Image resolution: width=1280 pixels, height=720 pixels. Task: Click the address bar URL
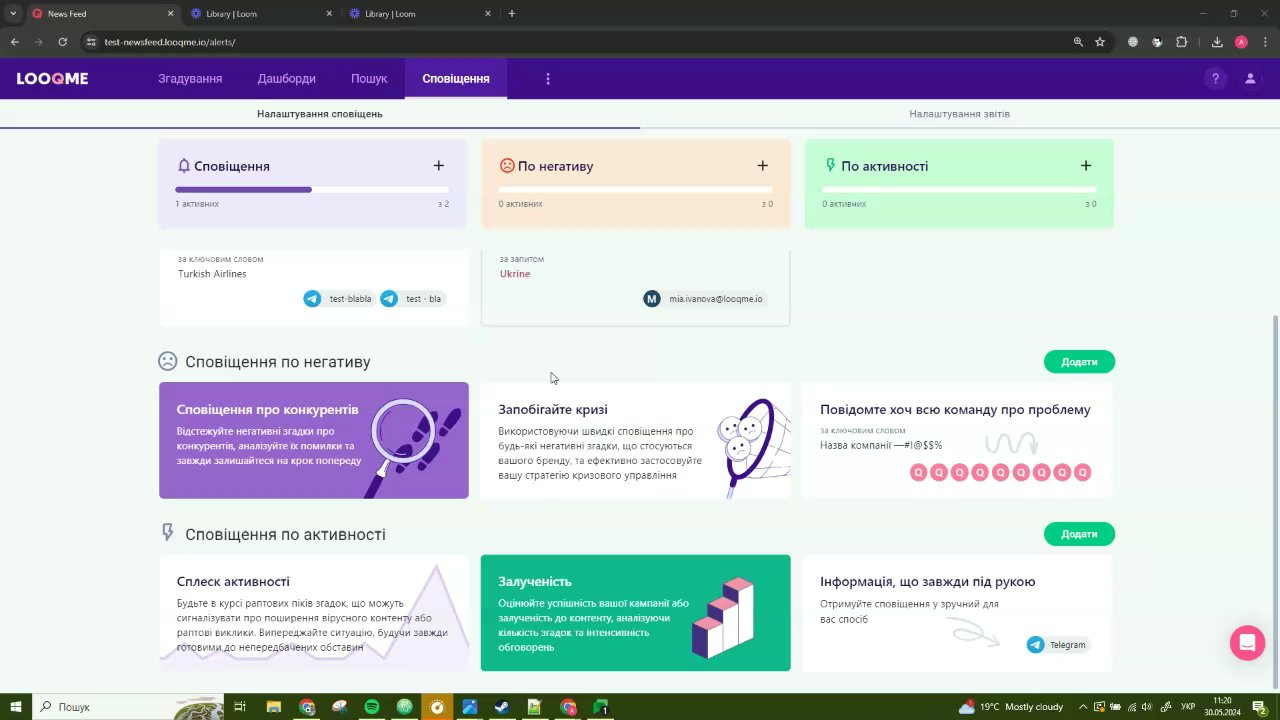click(x=170, y=42)
